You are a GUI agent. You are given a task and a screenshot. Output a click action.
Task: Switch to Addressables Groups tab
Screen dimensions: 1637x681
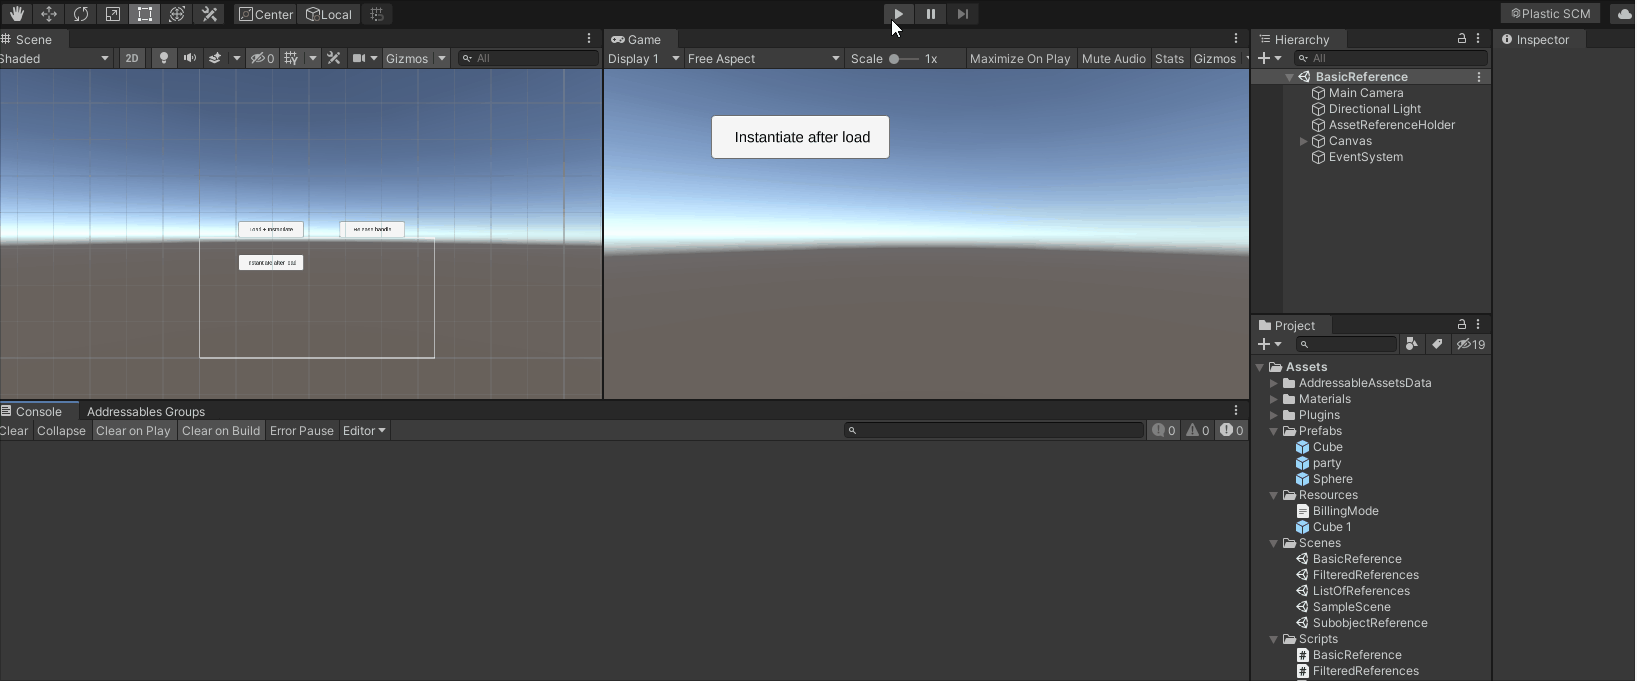click(146, 411)
